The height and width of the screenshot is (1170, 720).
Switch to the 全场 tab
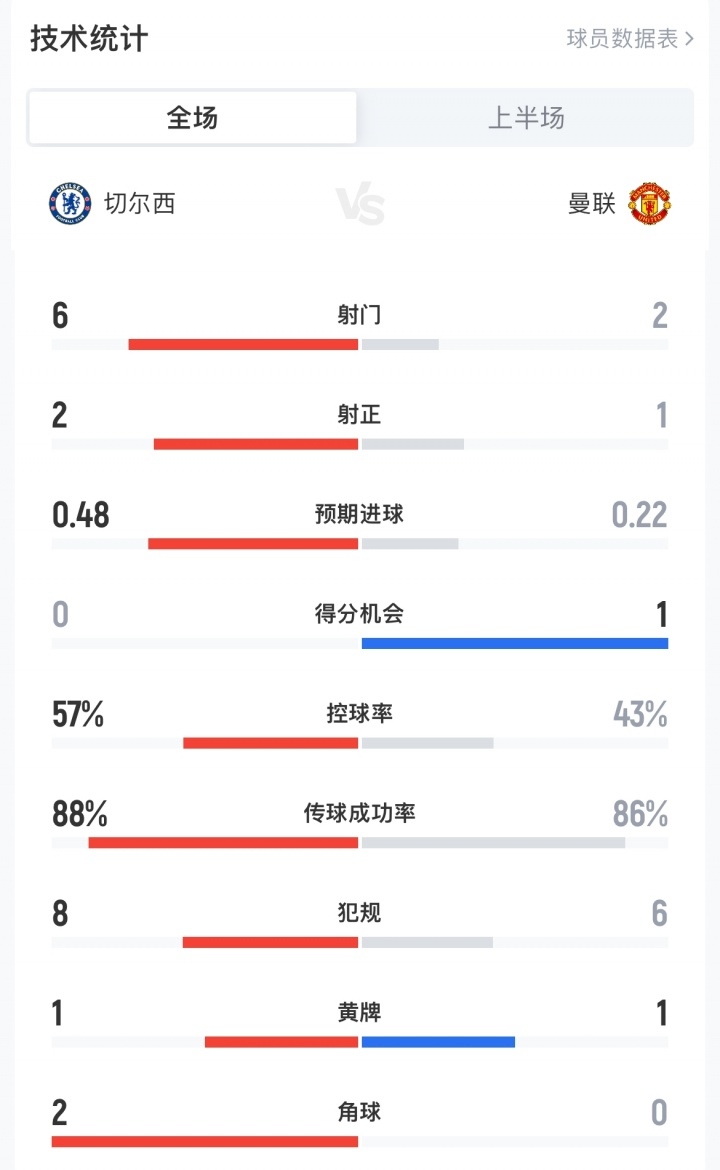pyautogui.click(x=192, y=118)
